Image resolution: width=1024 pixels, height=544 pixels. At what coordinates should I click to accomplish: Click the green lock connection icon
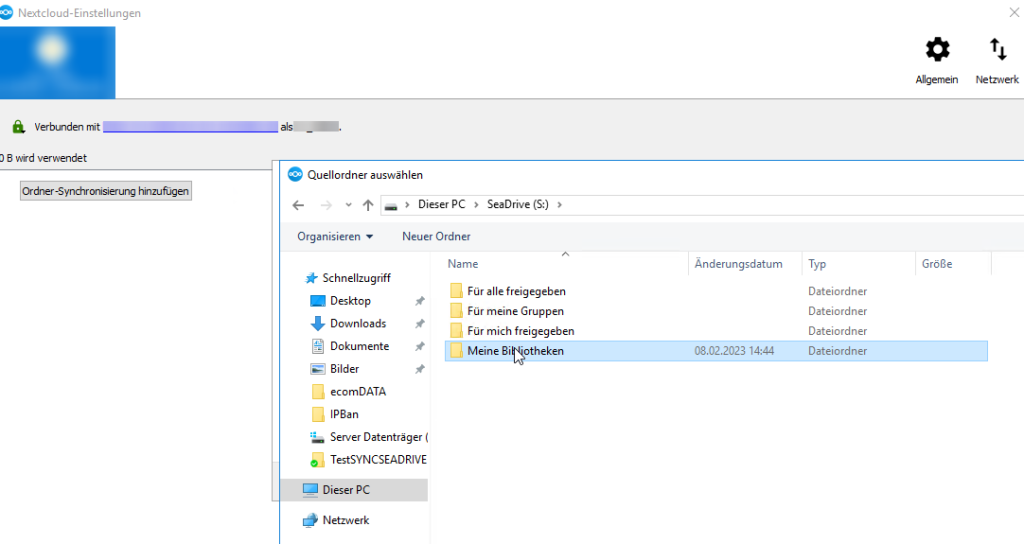(x=18, y=127)
